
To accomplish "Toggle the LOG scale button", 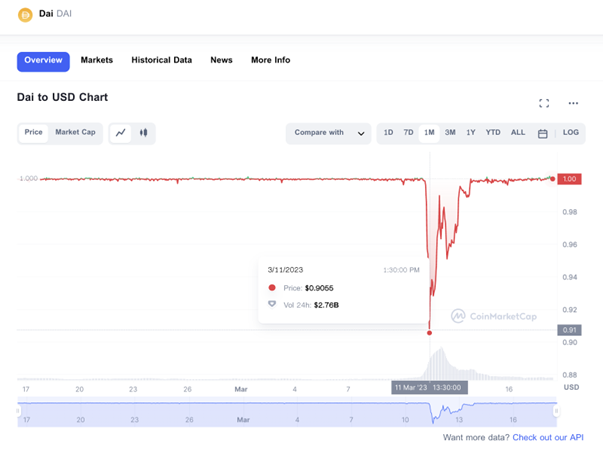I will pos(571,133).
